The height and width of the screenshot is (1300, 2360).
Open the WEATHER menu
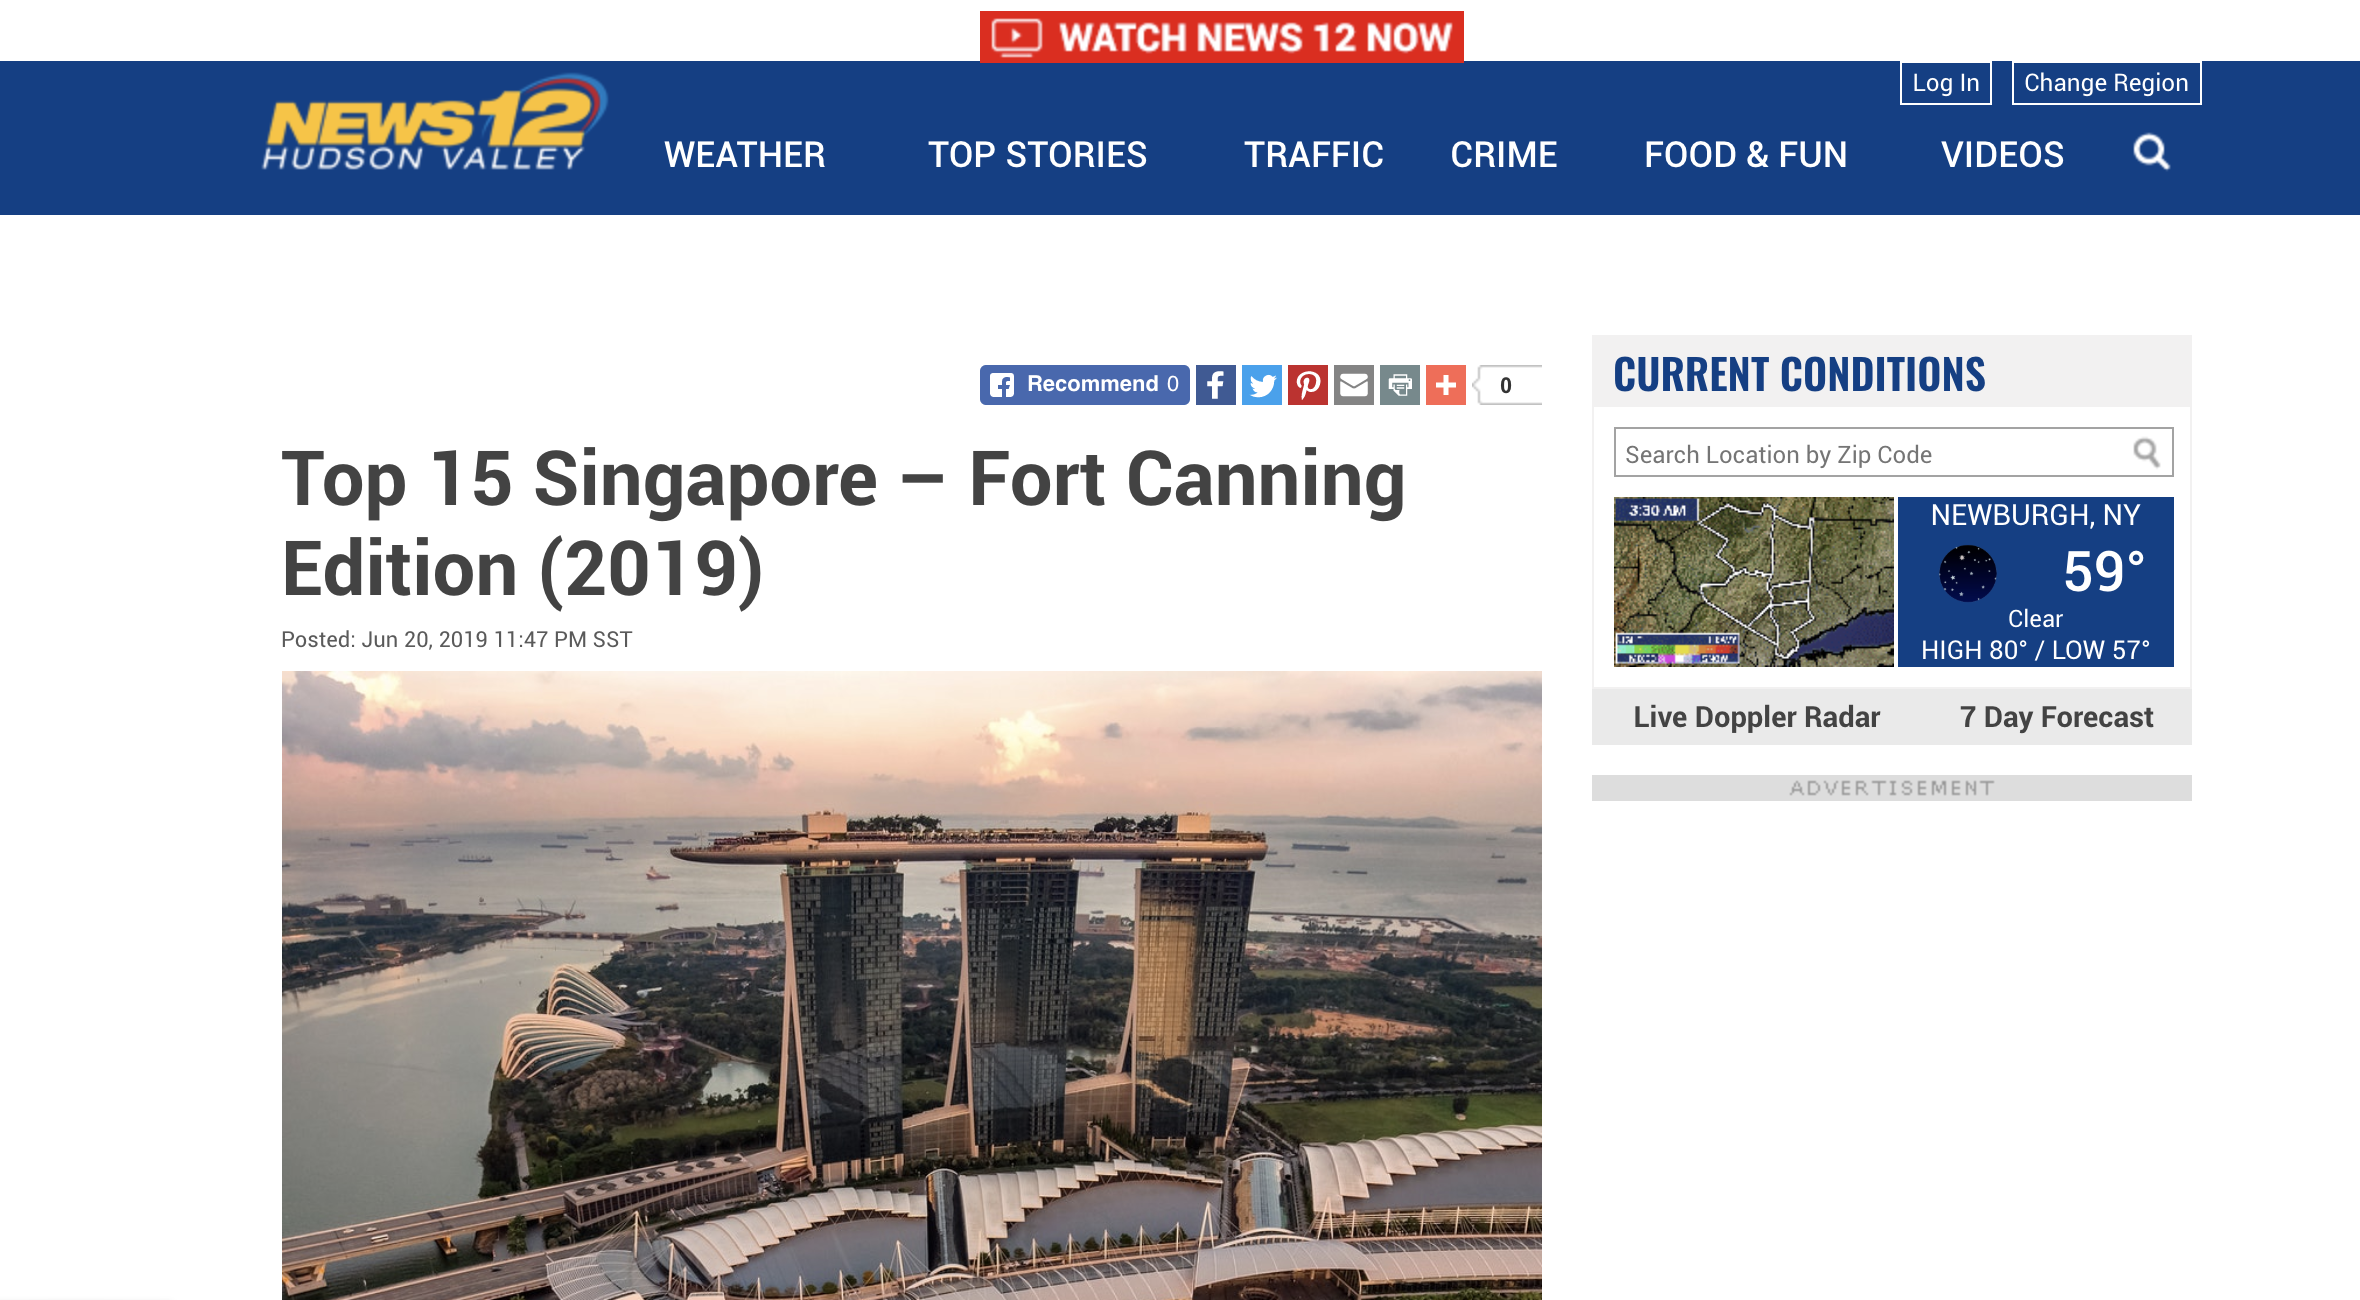(x=744, y=155)
